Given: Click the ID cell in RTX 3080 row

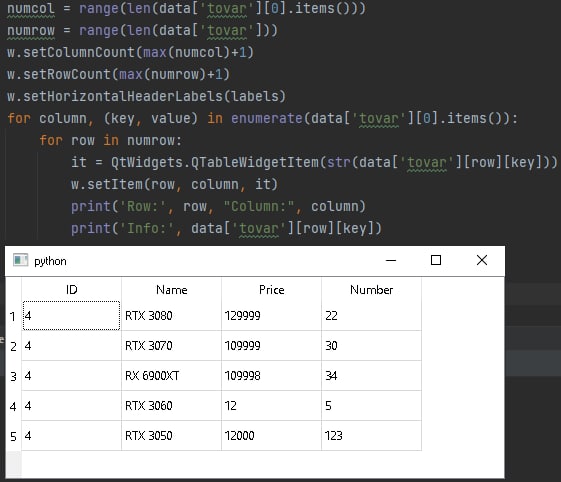Looking at the screenshot, I should pyautogui.click(x=72, y=316).
